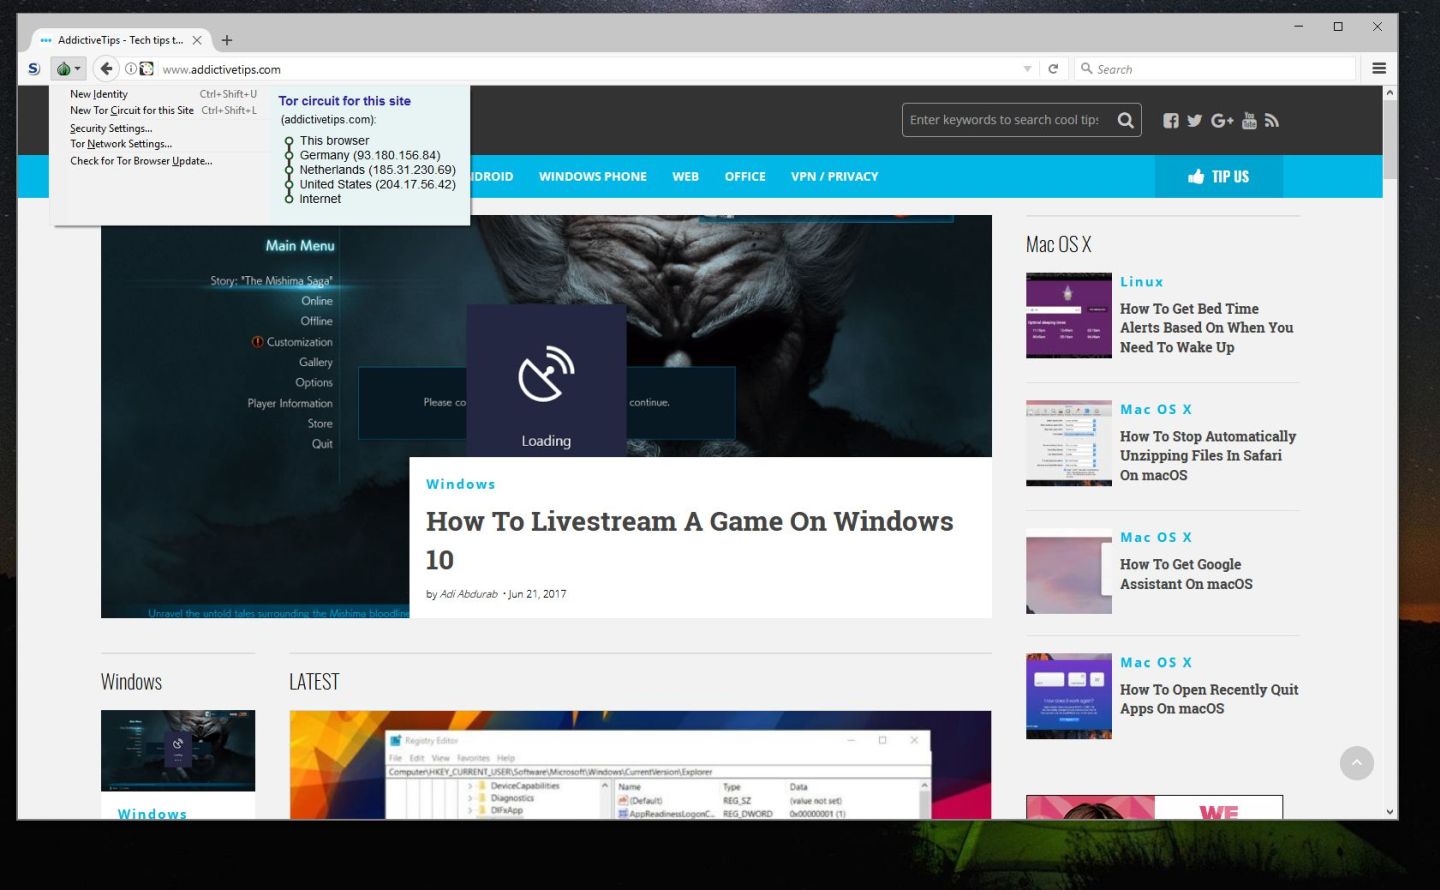
Task: Click the Google Assistant article thumbnail
Action: 1069,571
